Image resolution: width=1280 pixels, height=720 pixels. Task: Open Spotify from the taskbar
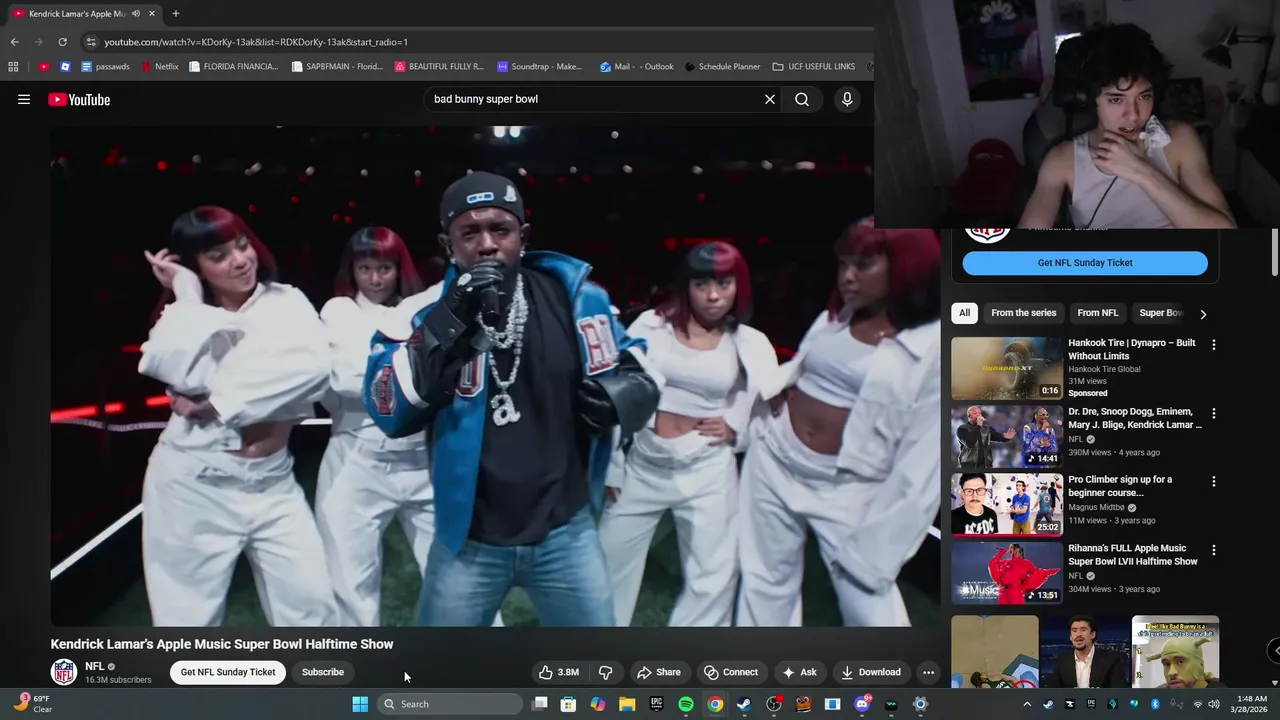[x=686, y=704]
